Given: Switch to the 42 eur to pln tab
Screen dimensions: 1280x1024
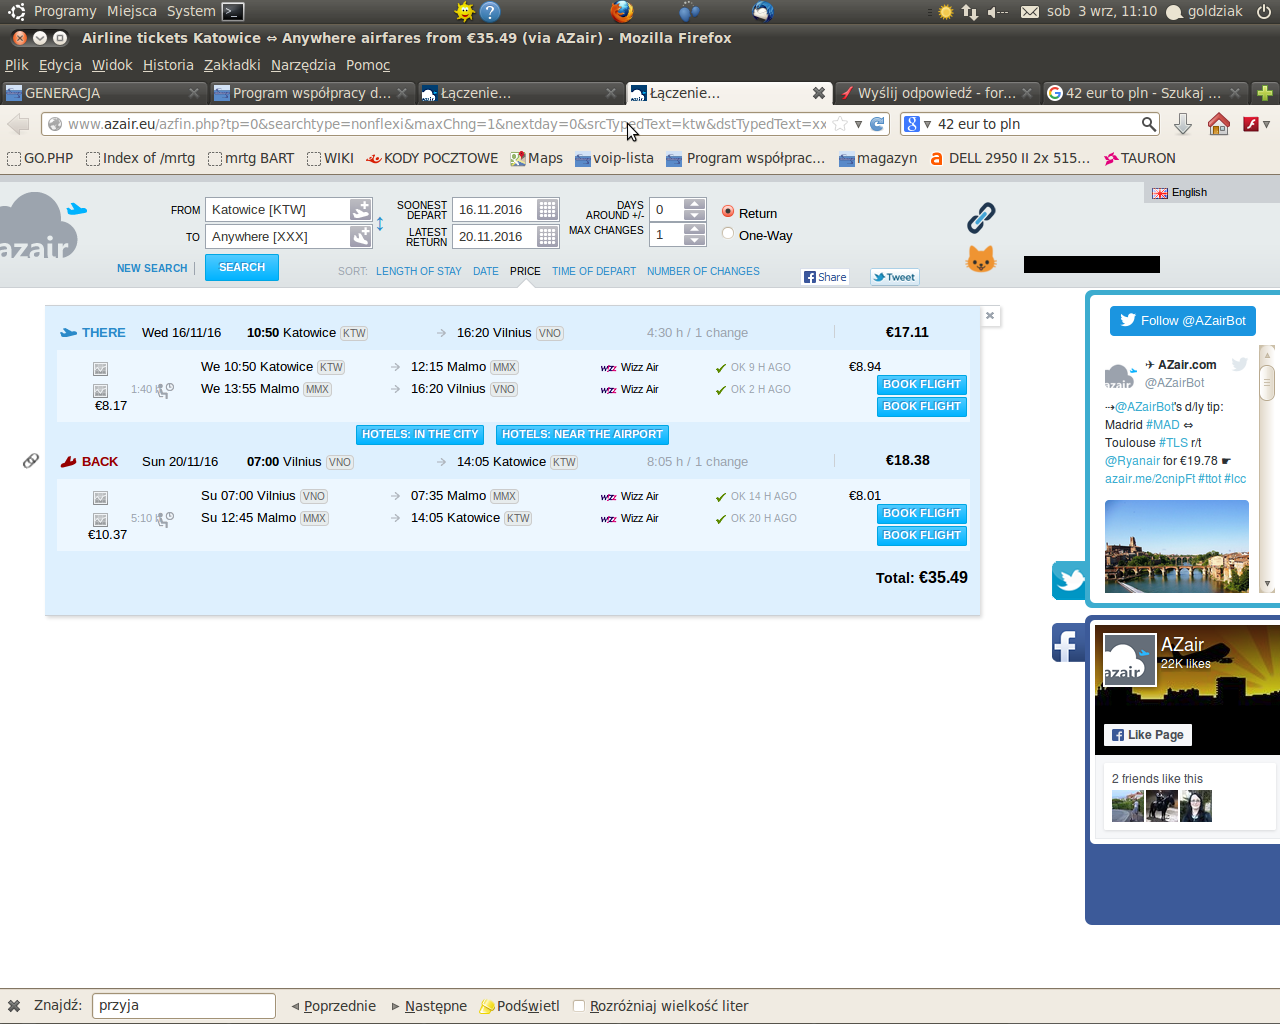Looking at the screenshot, I should pos(1144,93).
